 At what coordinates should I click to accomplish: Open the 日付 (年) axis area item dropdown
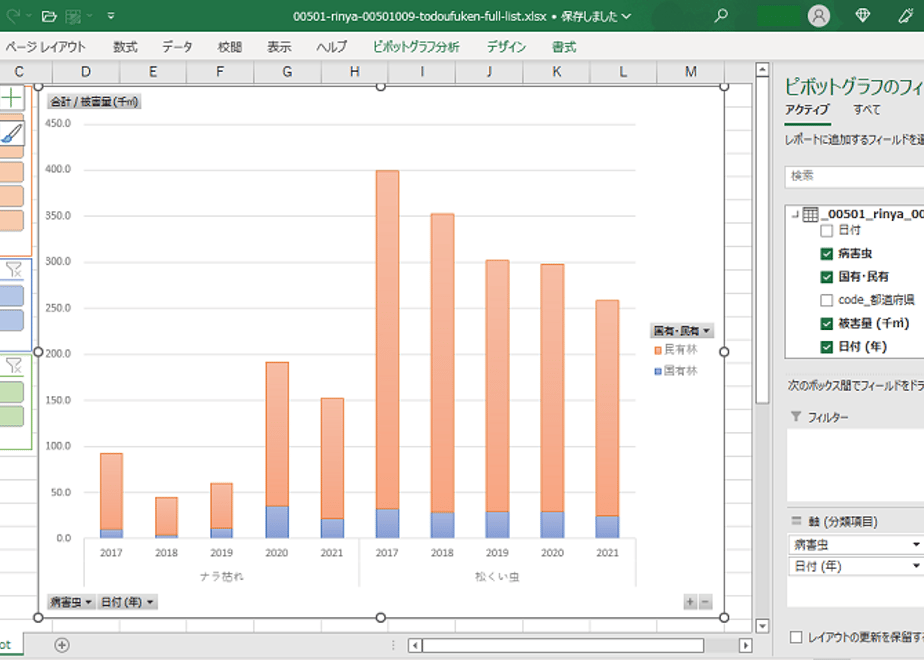click(x=916, y=566)
